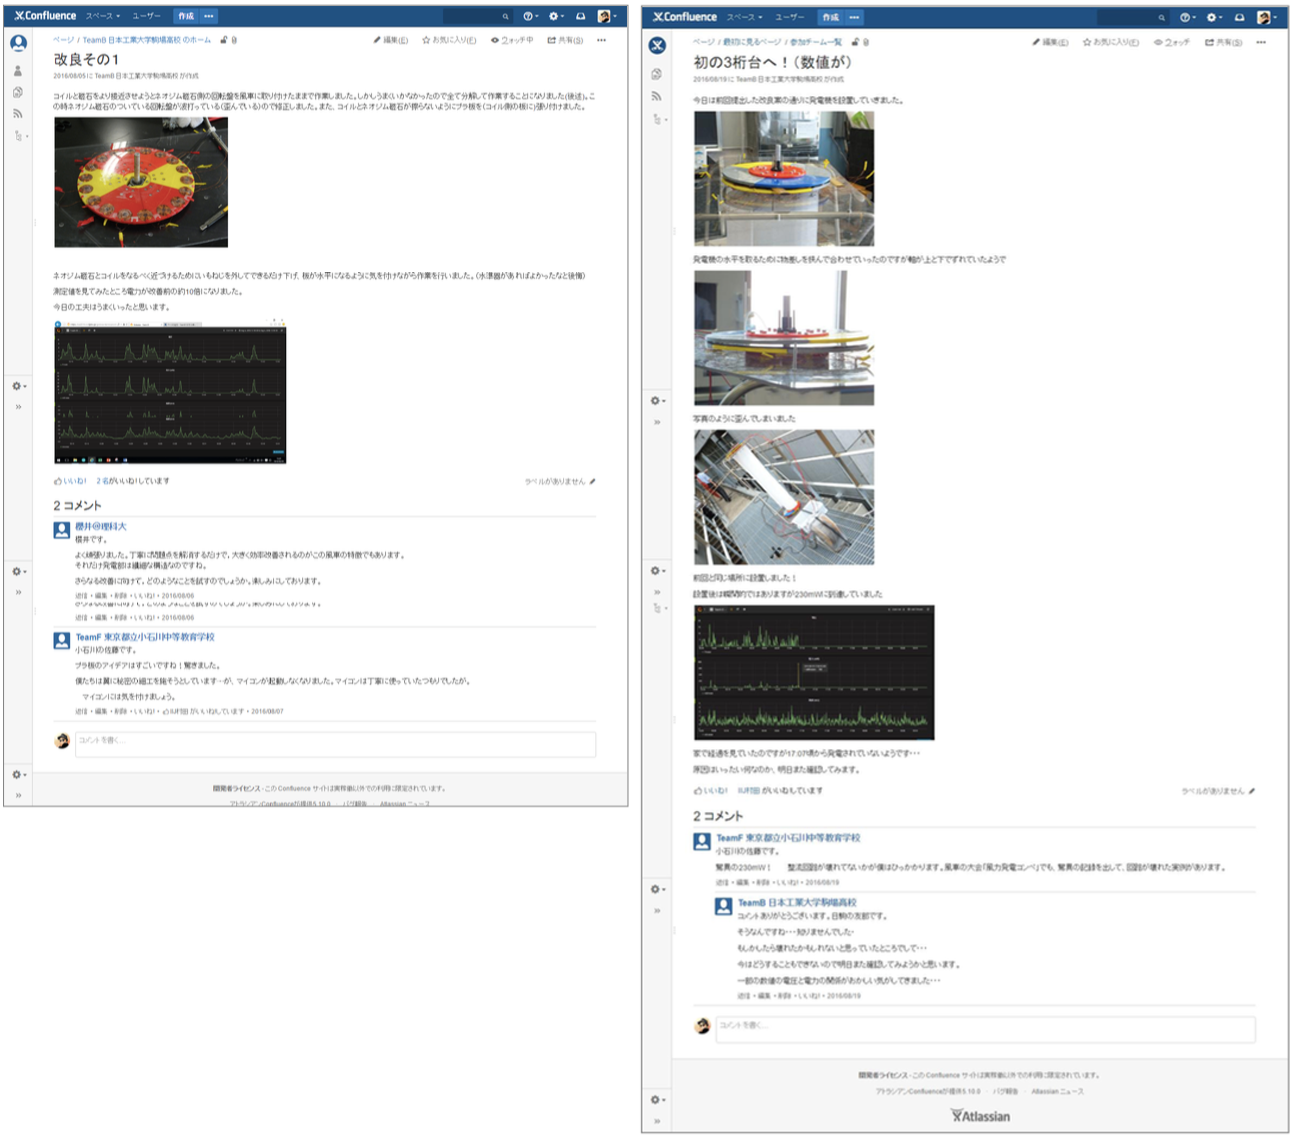Open the notifications icon in the right window header
This screenshot has width=1295, height=1142.
tap(1239, 17)
